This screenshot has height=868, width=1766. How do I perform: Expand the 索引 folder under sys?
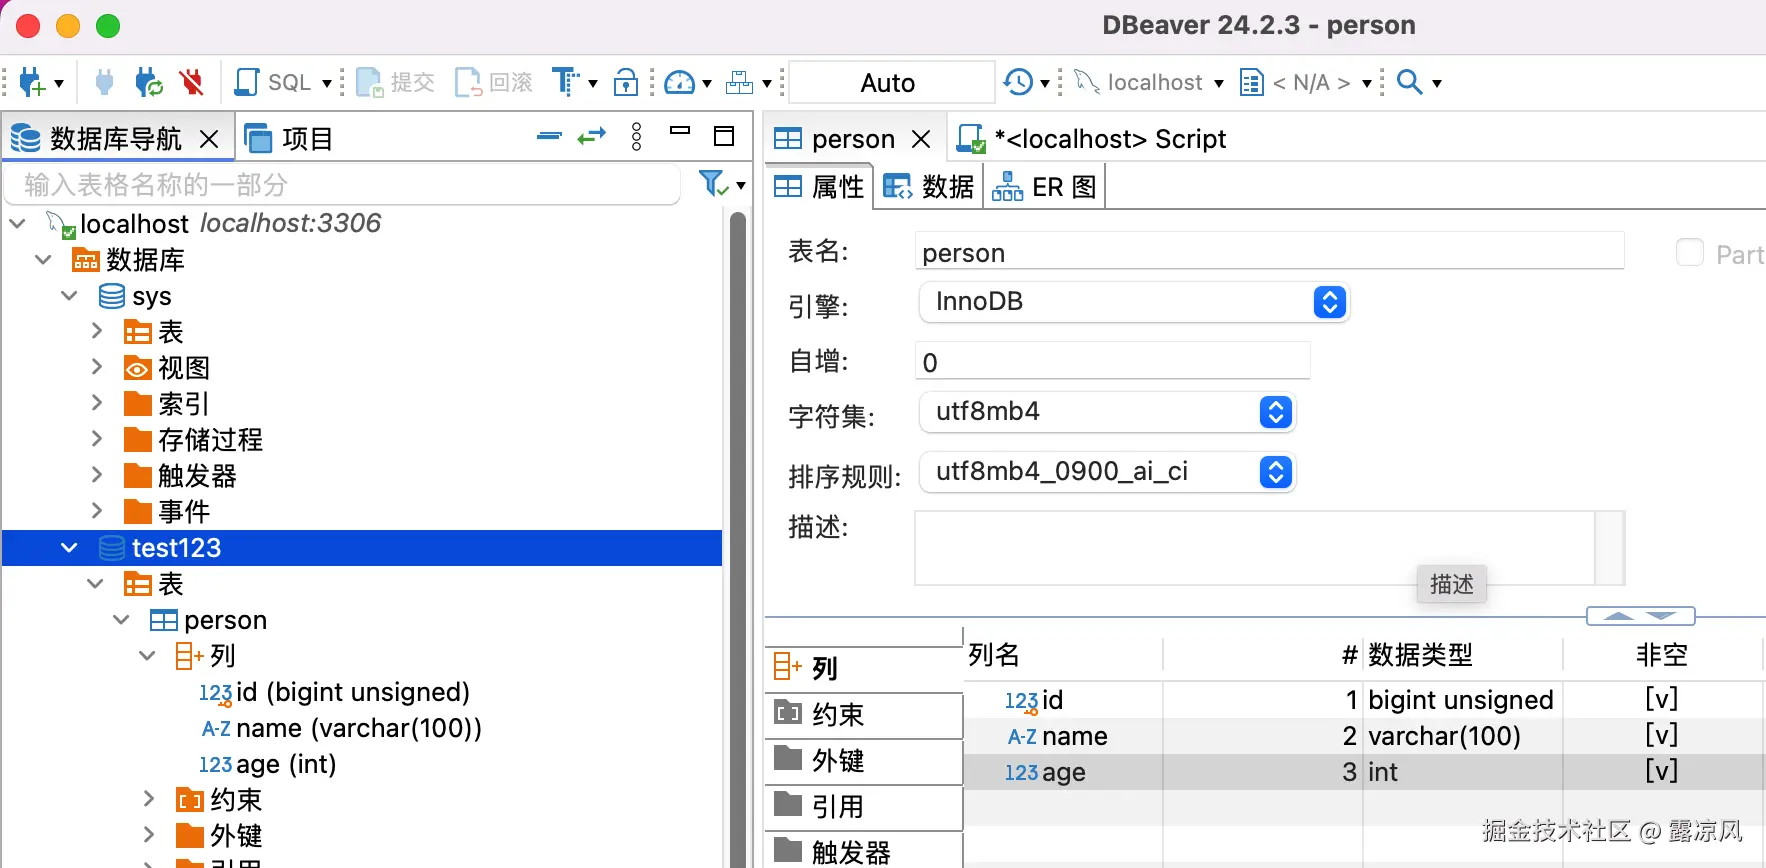click(x=97, y=403)
